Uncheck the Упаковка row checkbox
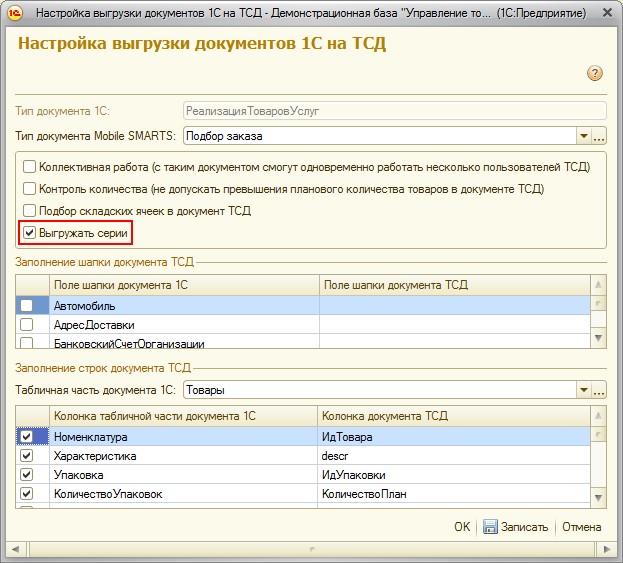Viewport: 623px width, 563px height. pos(27,475)
